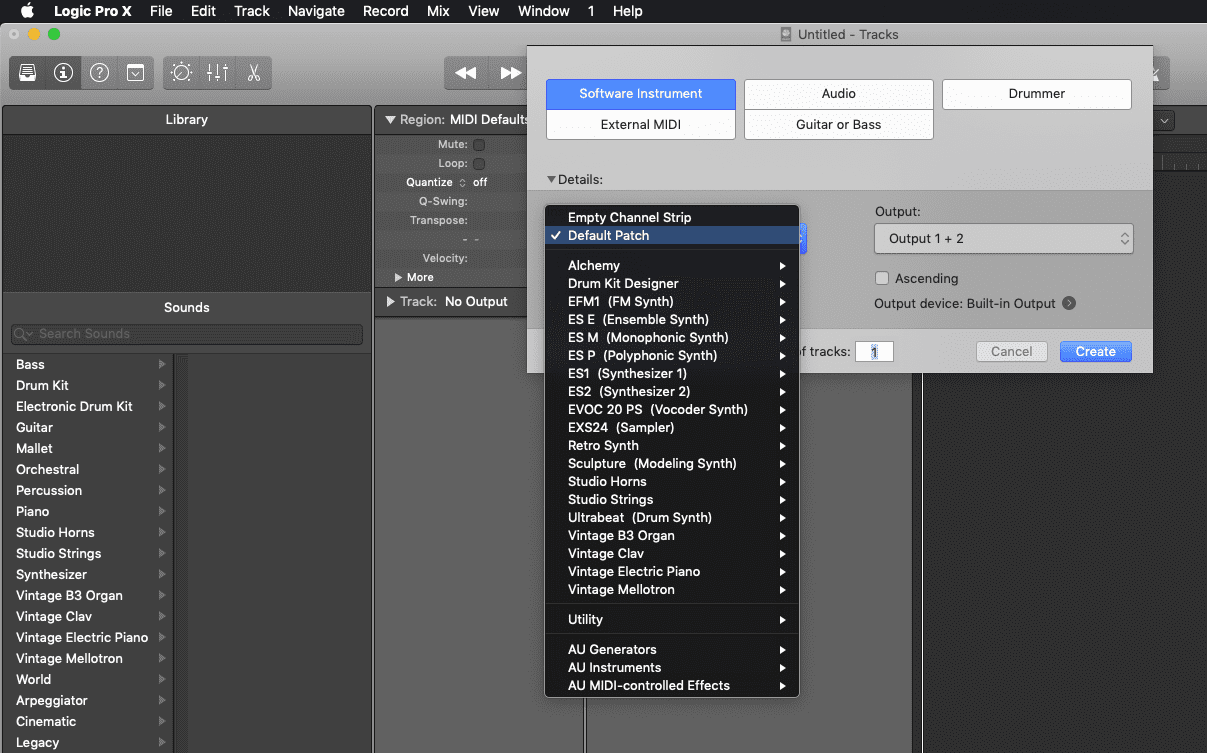Select the Software Instrument track type
Image resolution: width=1207 pixels, height=753 pixels.
tap(641, 94)
